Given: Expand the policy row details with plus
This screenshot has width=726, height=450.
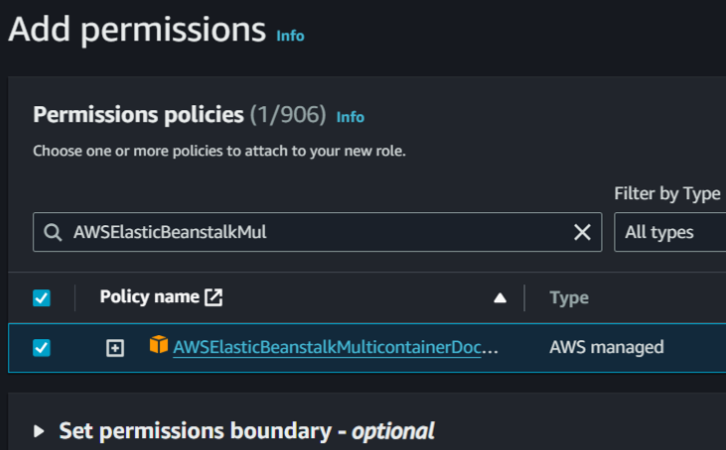Looking at the screenshot, I should tap(115, 347).
